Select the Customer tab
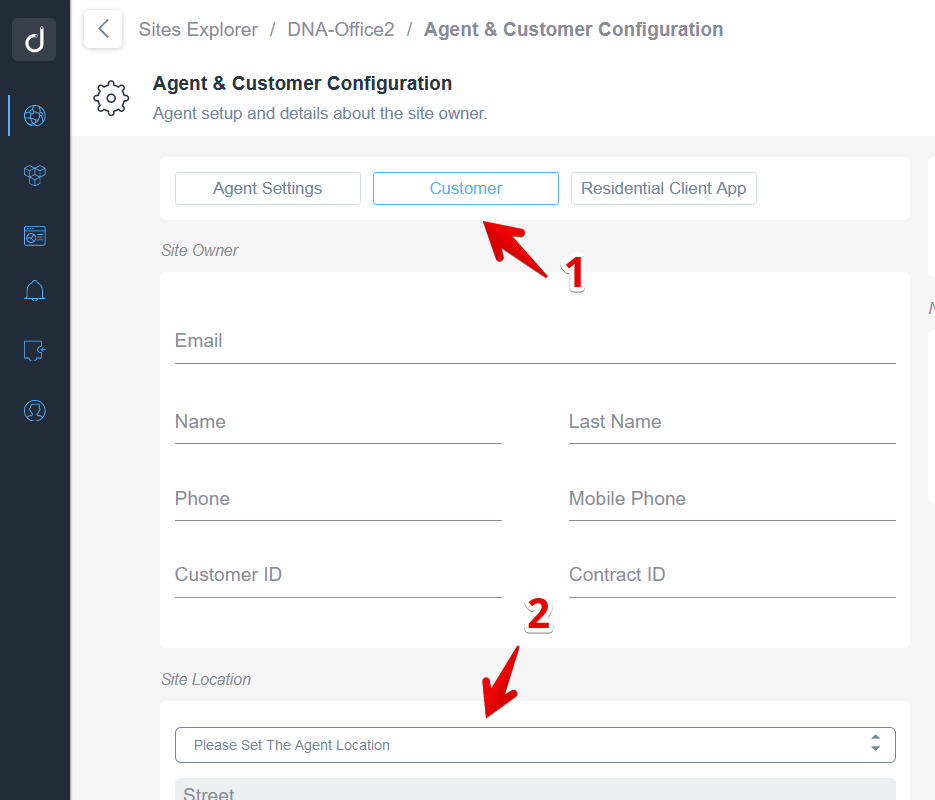Viewport: 935px width, 800px height. pos(466,188)
